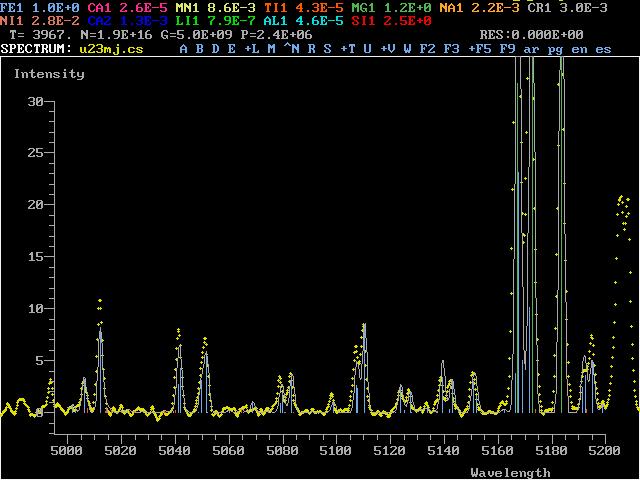Click the FE1 concentration value 1.0E+0

[56, 7]
